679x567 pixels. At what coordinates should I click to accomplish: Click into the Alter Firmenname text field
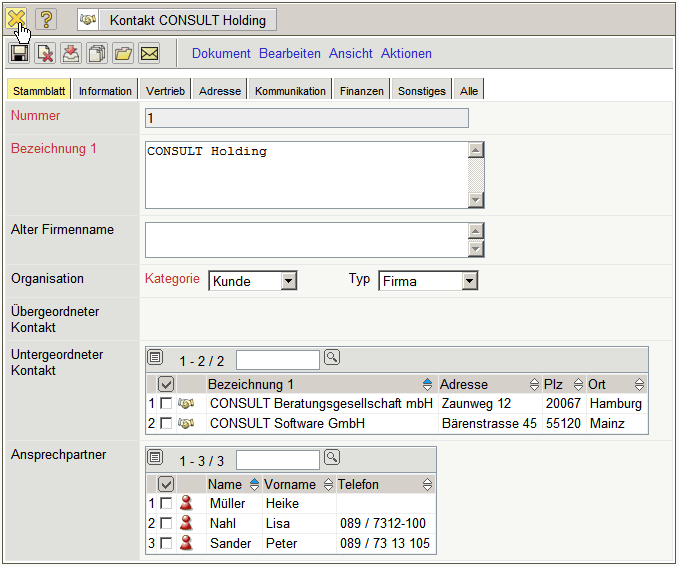[306, 240]
